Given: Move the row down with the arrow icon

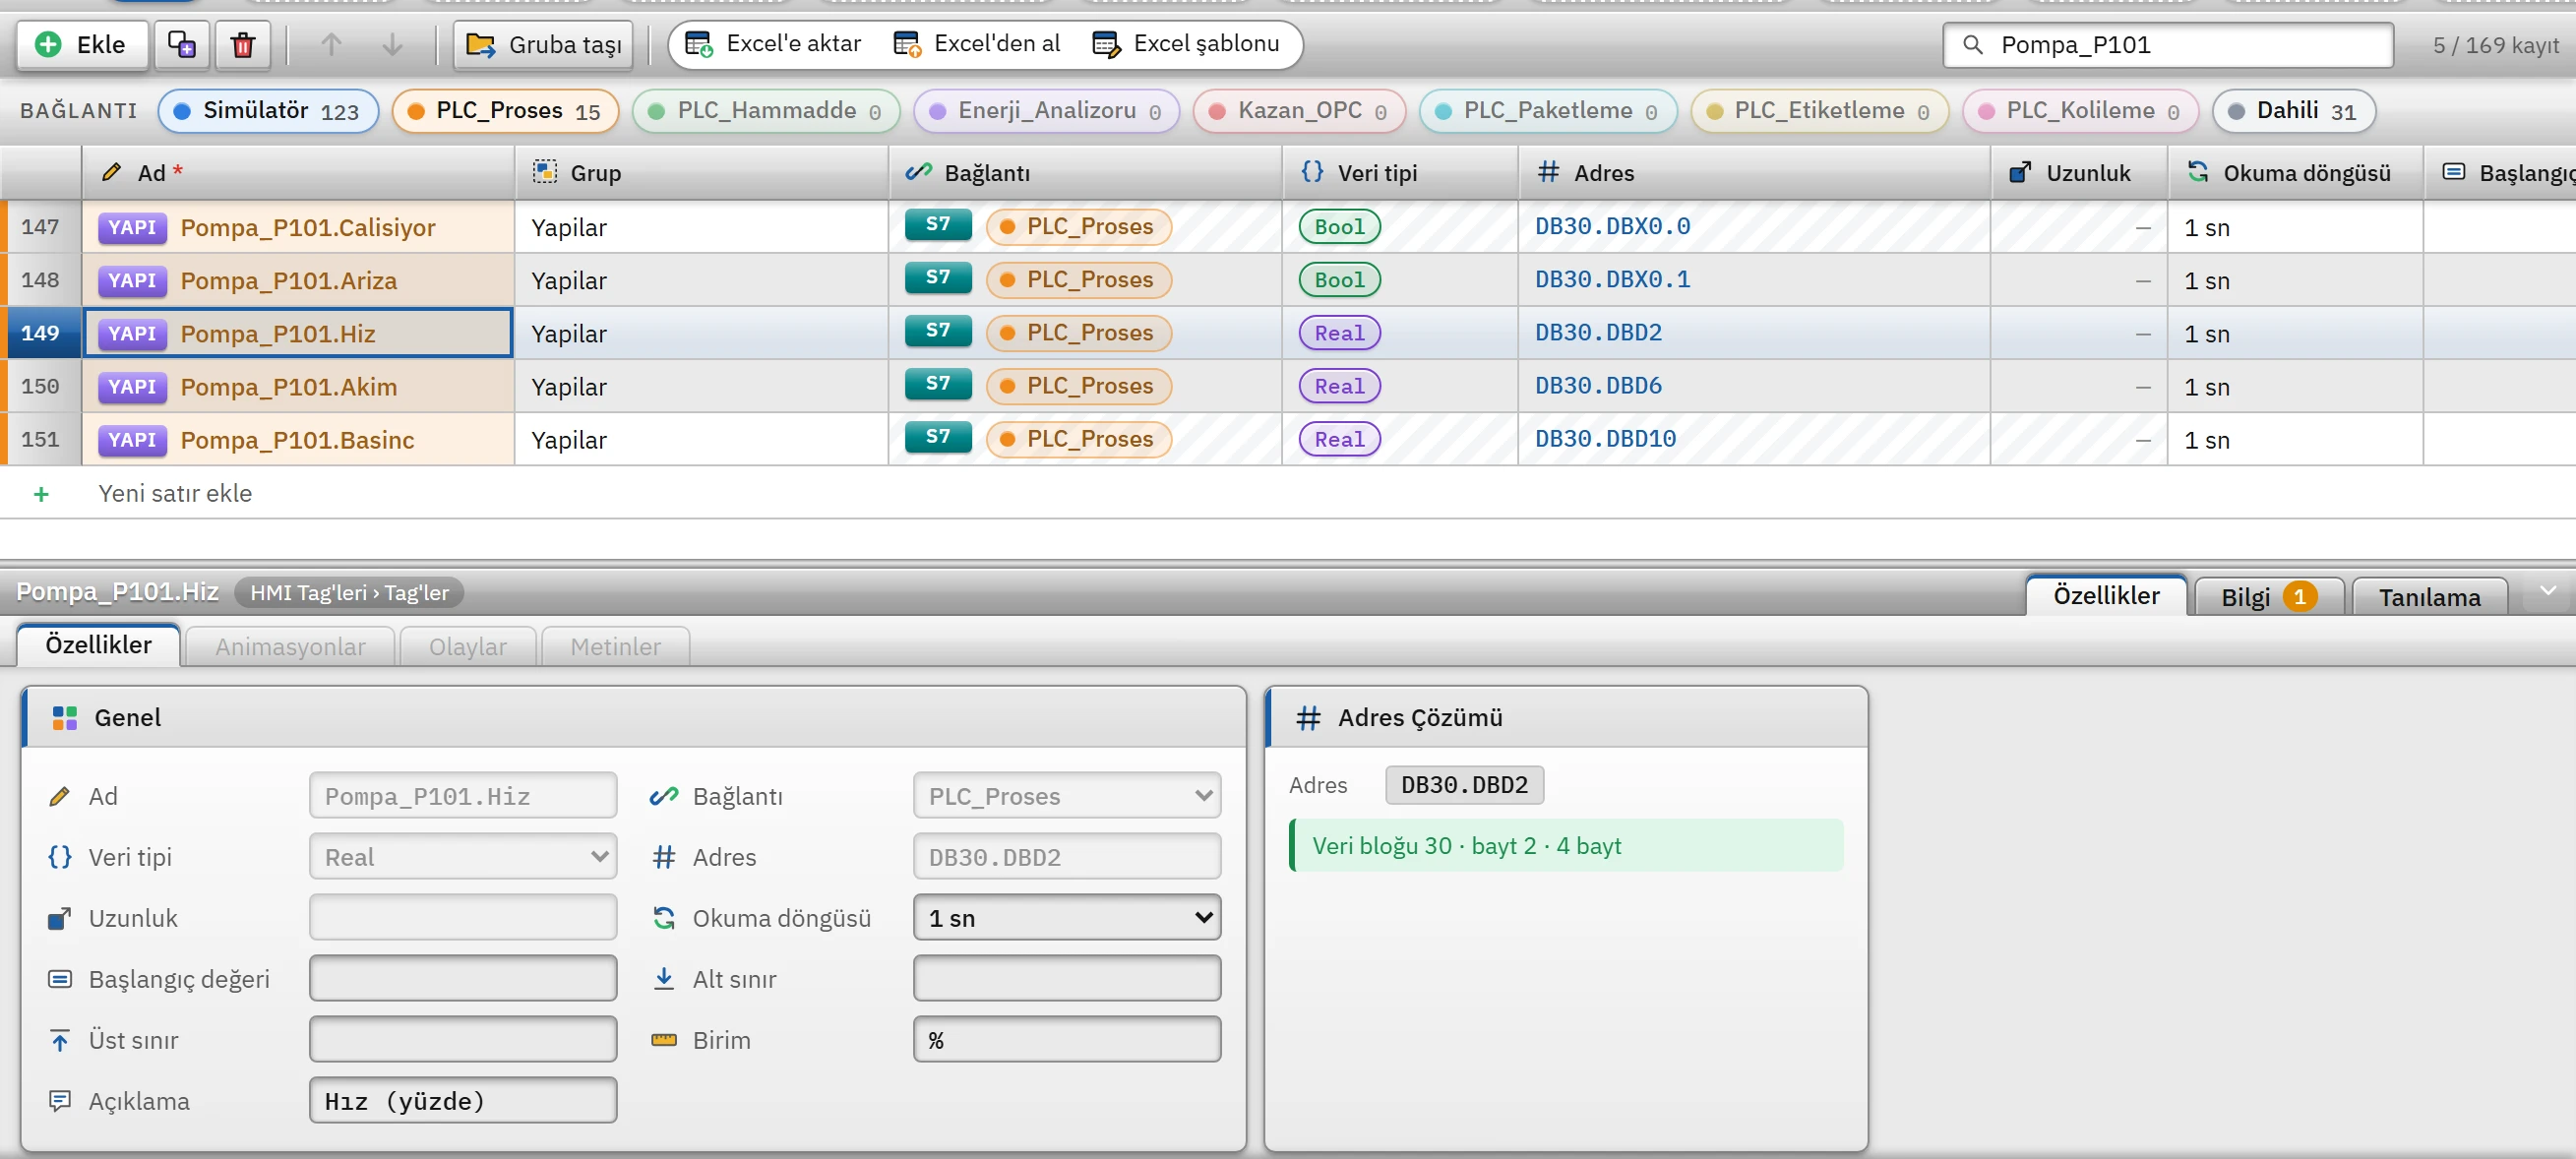Looking at the screenshot, I should coord(392,45).
